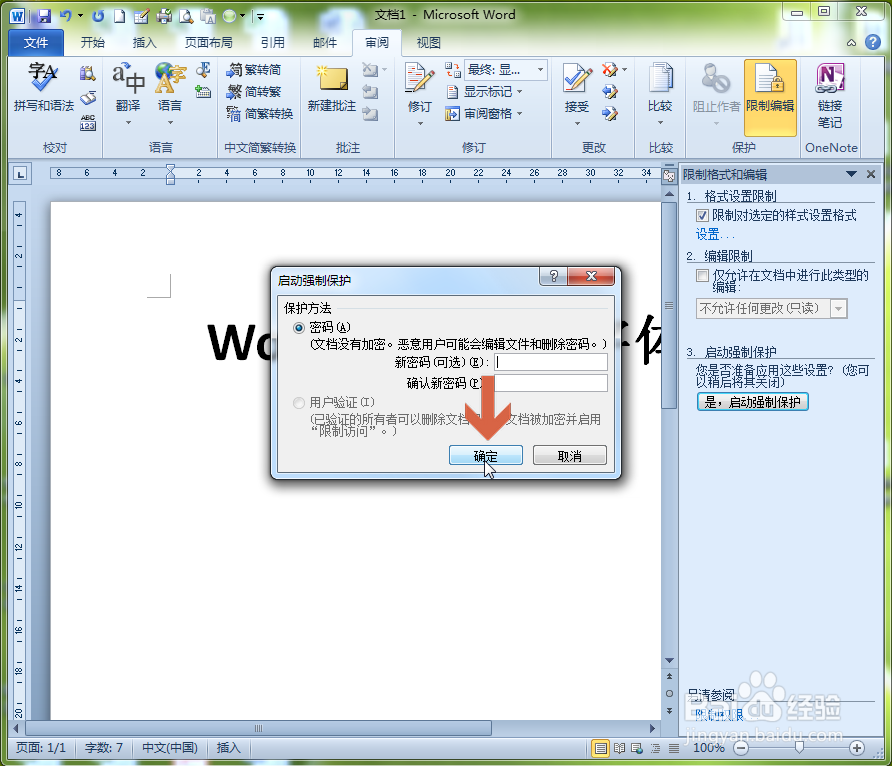
Task: Switch to the Insert (插入) tab
Action: click(144, 43)
